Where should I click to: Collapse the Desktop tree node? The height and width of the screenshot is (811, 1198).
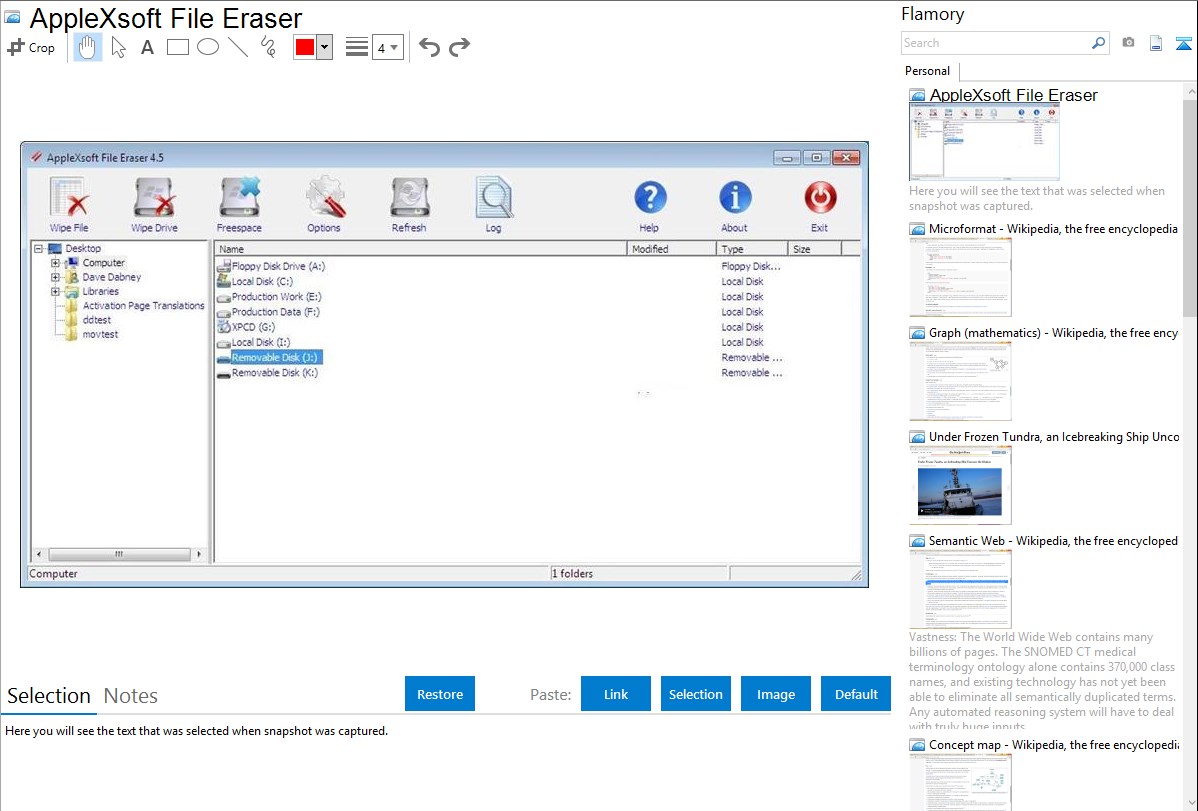point(38,248)
